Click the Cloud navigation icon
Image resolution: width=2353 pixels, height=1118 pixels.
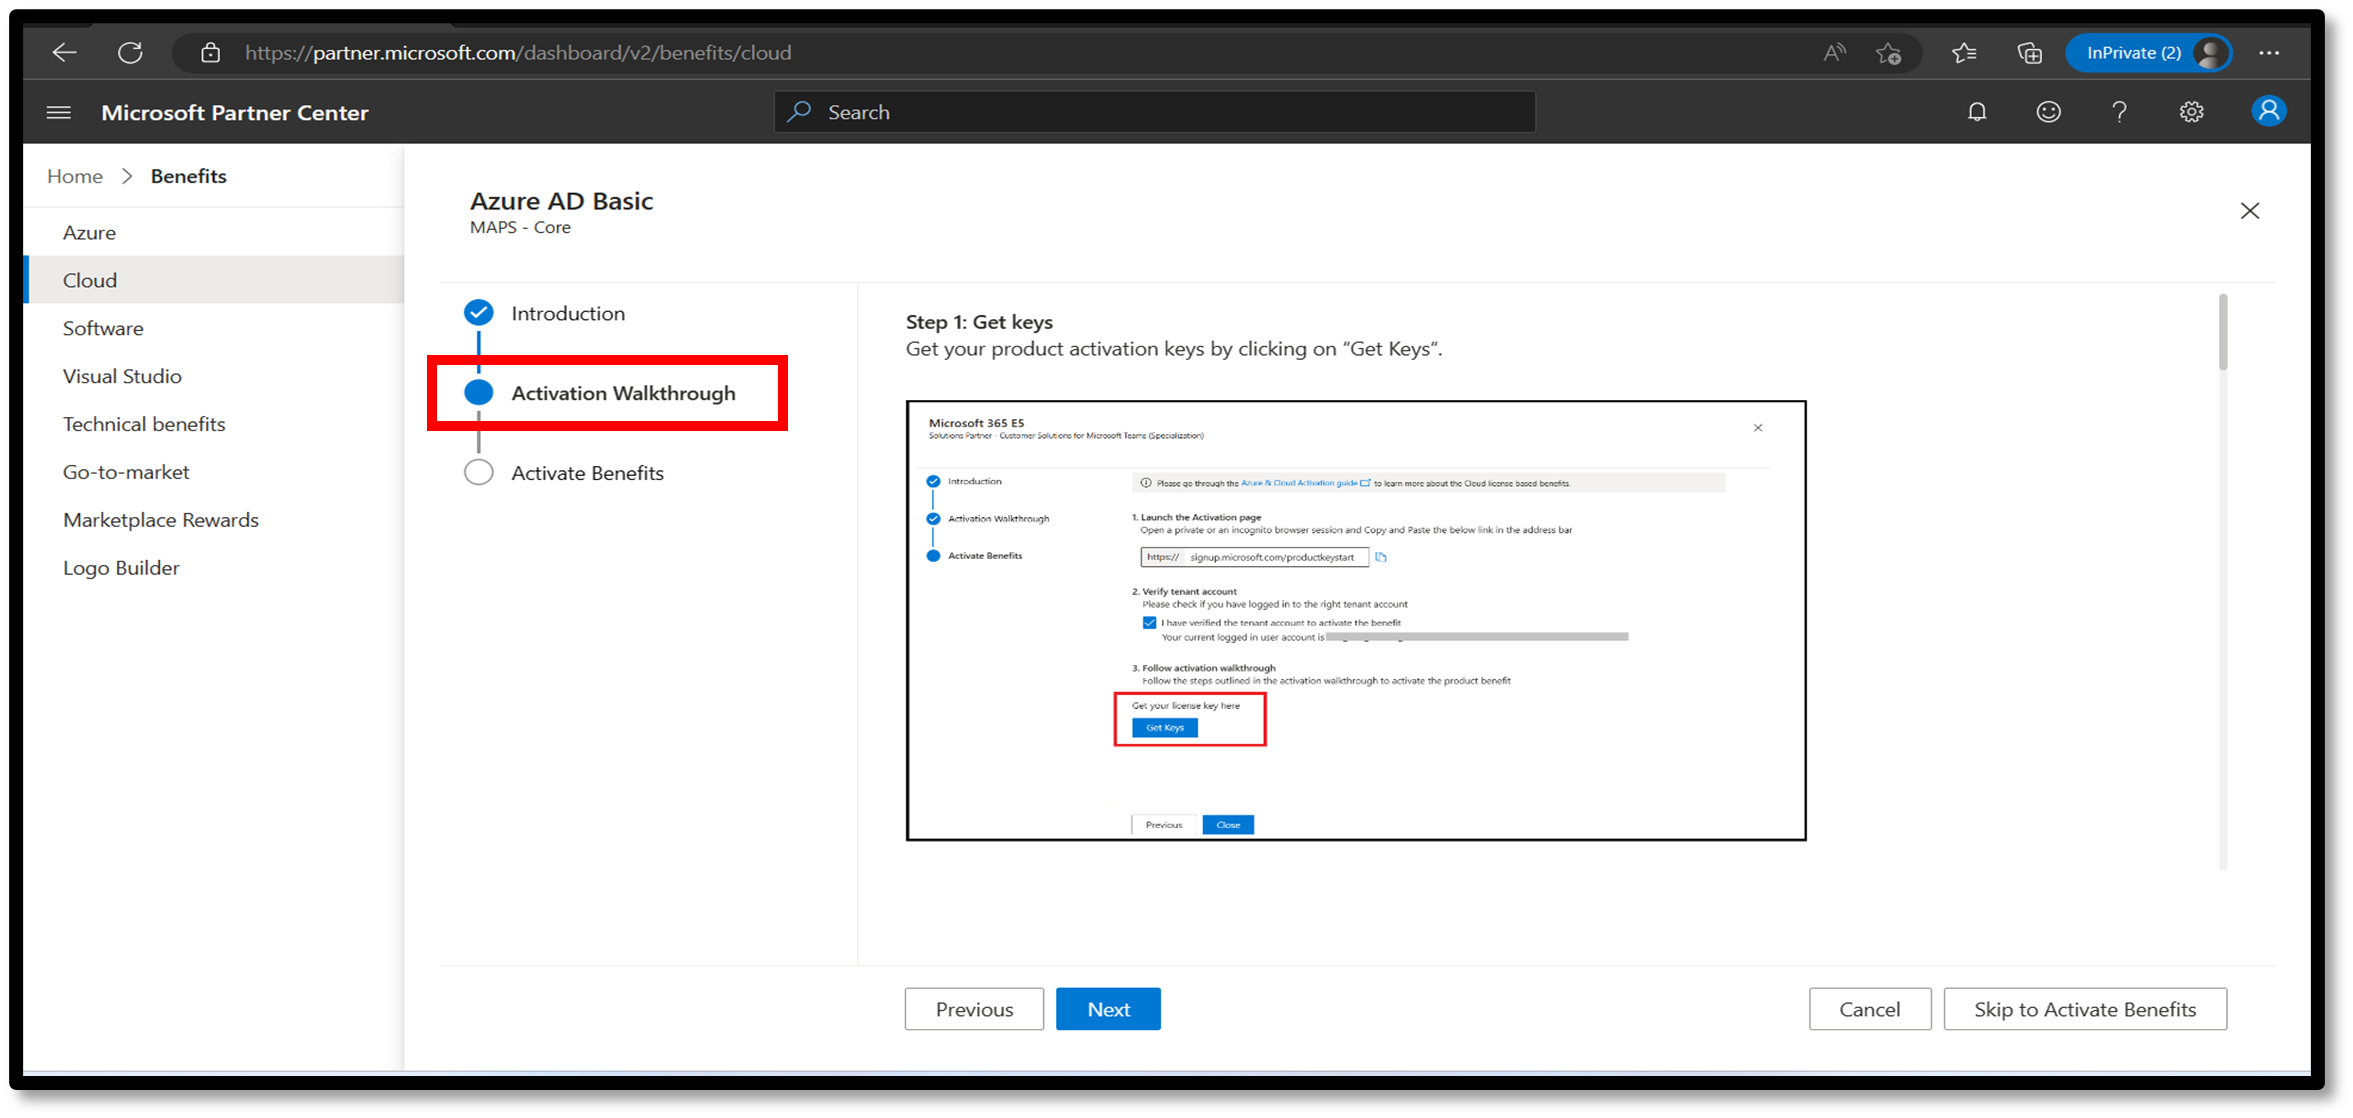[90, 279]
